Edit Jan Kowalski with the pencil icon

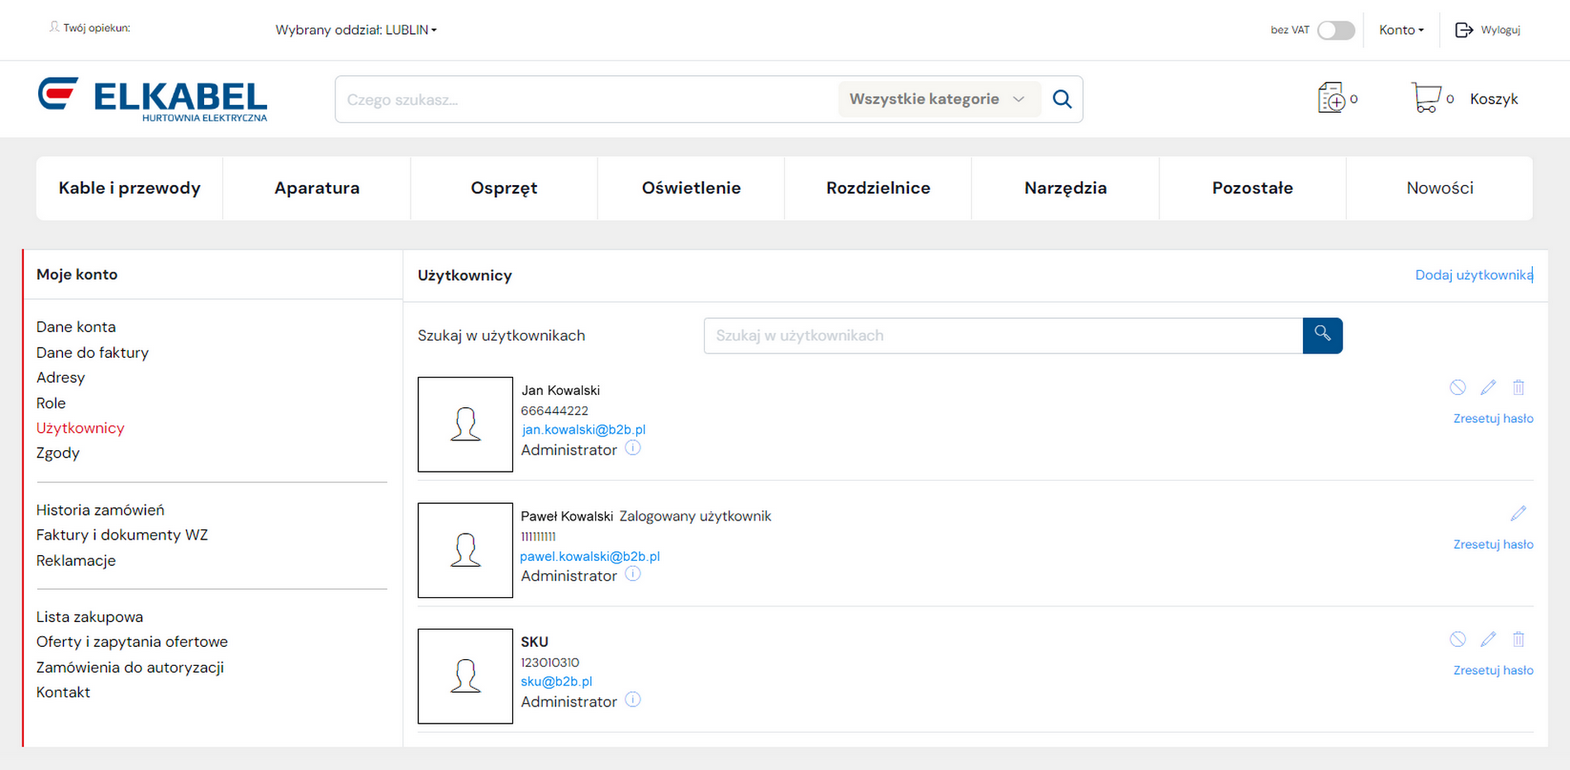click(x=1488, y=387)
